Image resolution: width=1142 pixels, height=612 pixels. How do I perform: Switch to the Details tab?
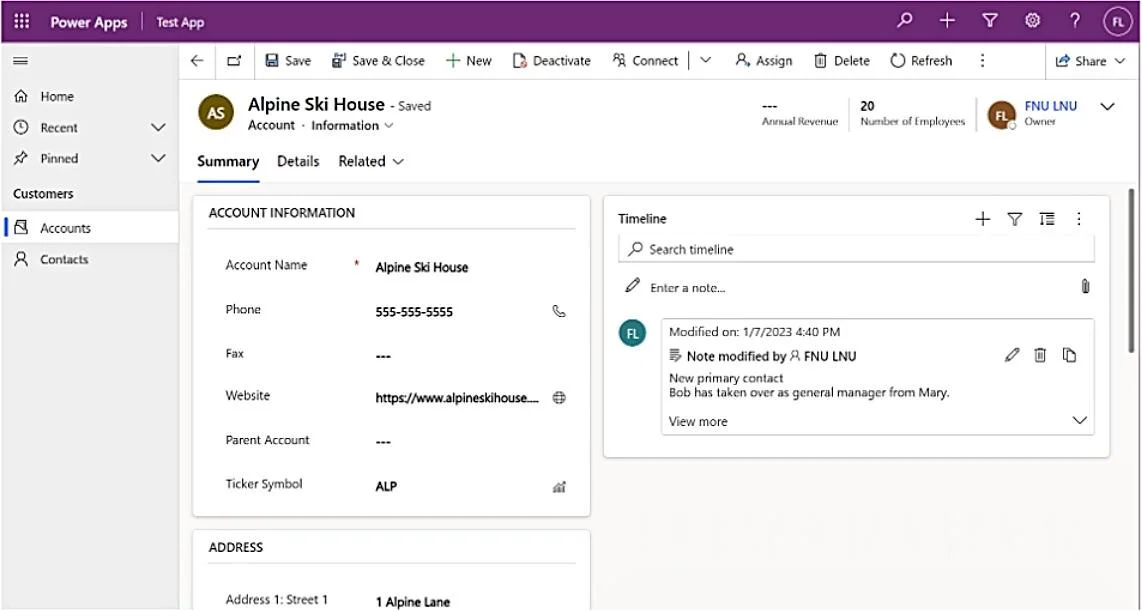click(x=298, y=162)
